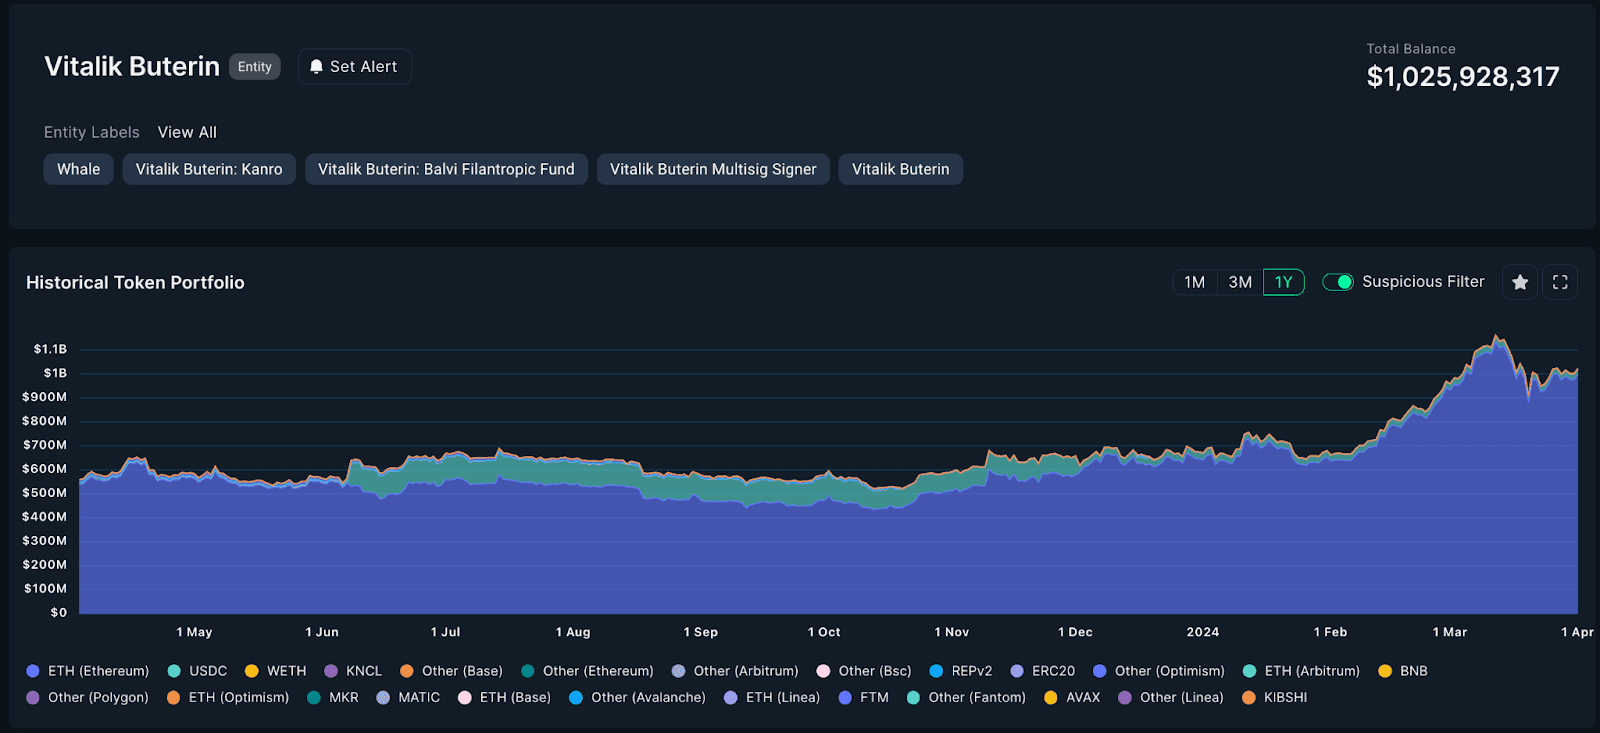Viewport: 1600px width, 733px height.
Task: Select the last Vitalik Buterin label tag
Action: 901,169
